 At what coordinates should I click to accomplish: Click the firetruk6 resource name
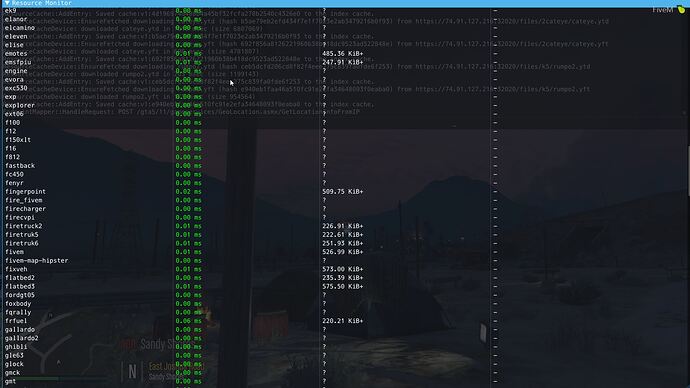(22, 243)
